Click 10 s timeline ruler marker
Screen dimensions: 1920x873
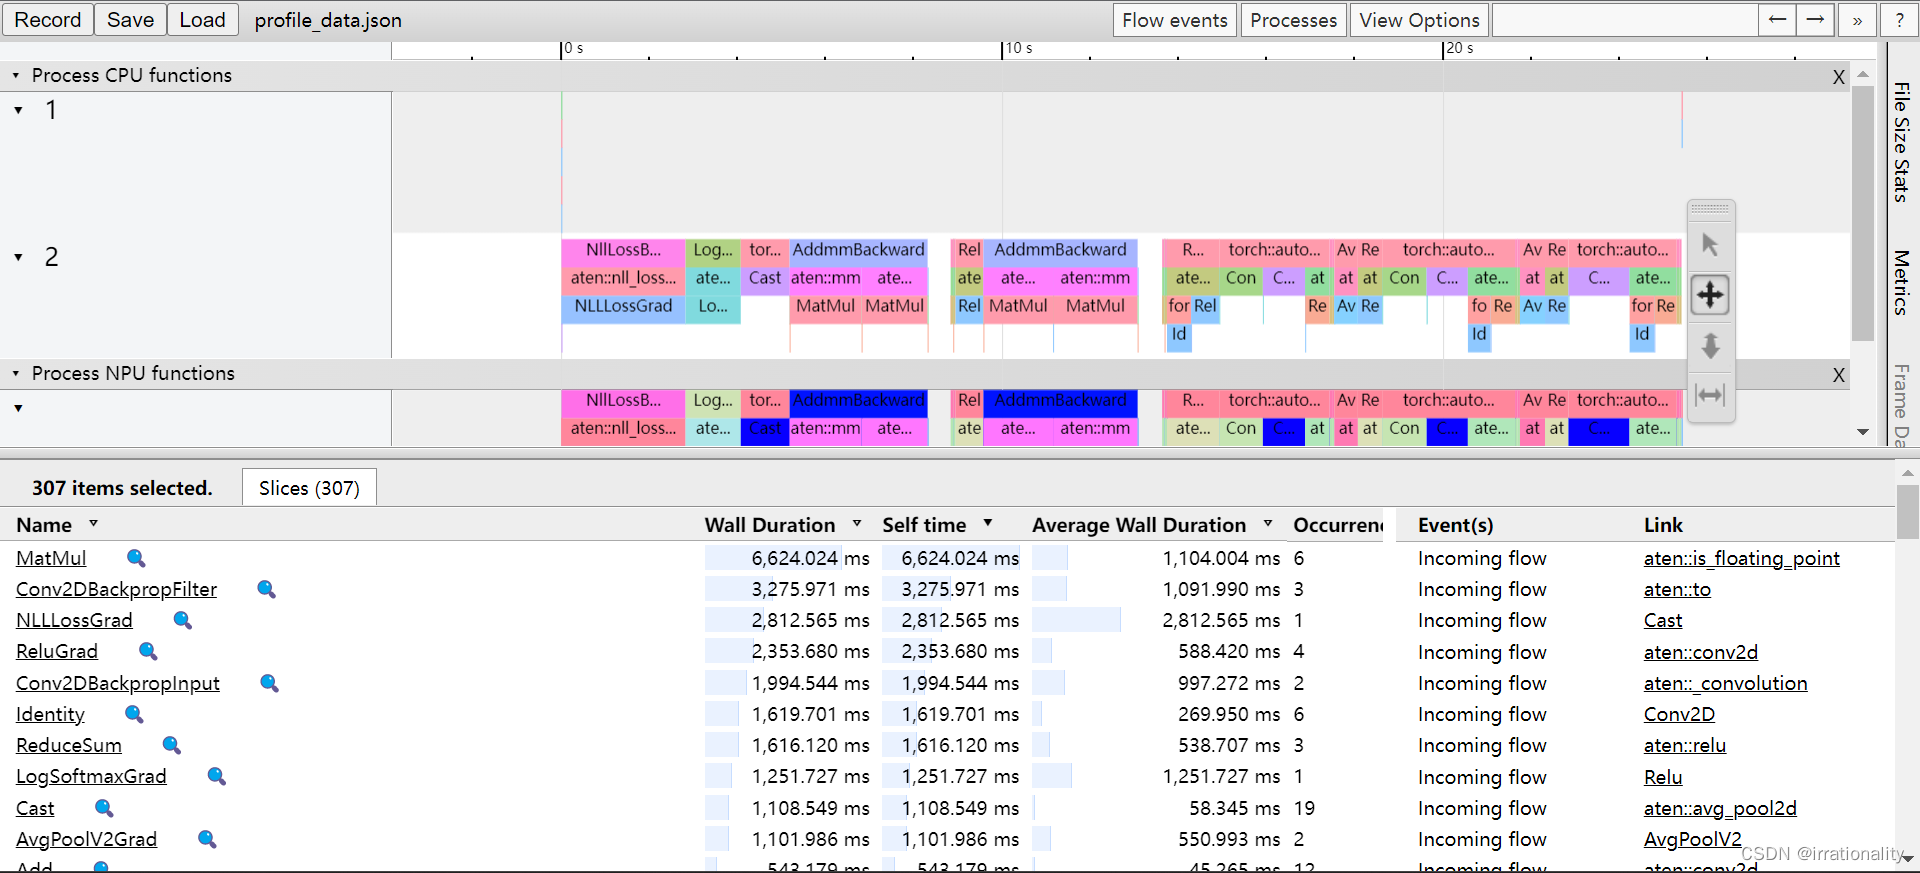[1019, 48]
